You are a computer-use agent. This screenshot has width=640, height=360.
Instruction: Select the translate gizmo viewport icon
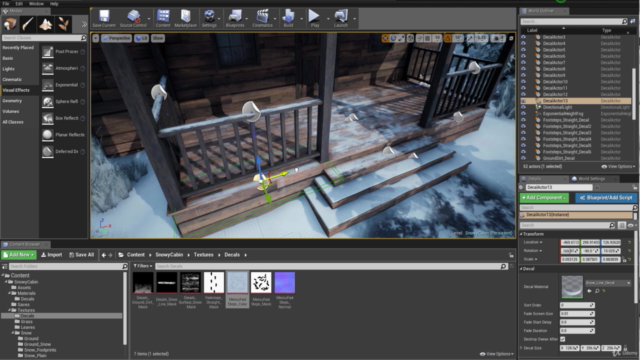[385, 38]
